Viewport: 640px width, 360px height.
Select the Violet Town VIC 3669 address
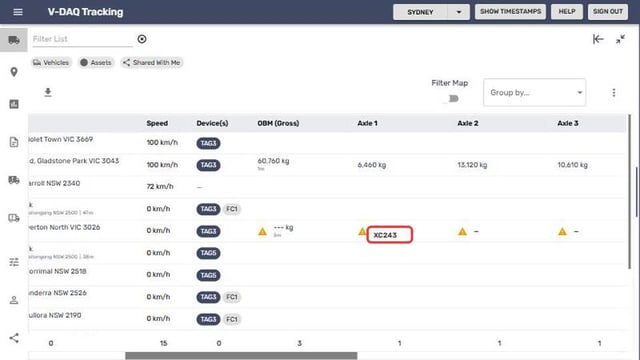[x=61, y=139]
